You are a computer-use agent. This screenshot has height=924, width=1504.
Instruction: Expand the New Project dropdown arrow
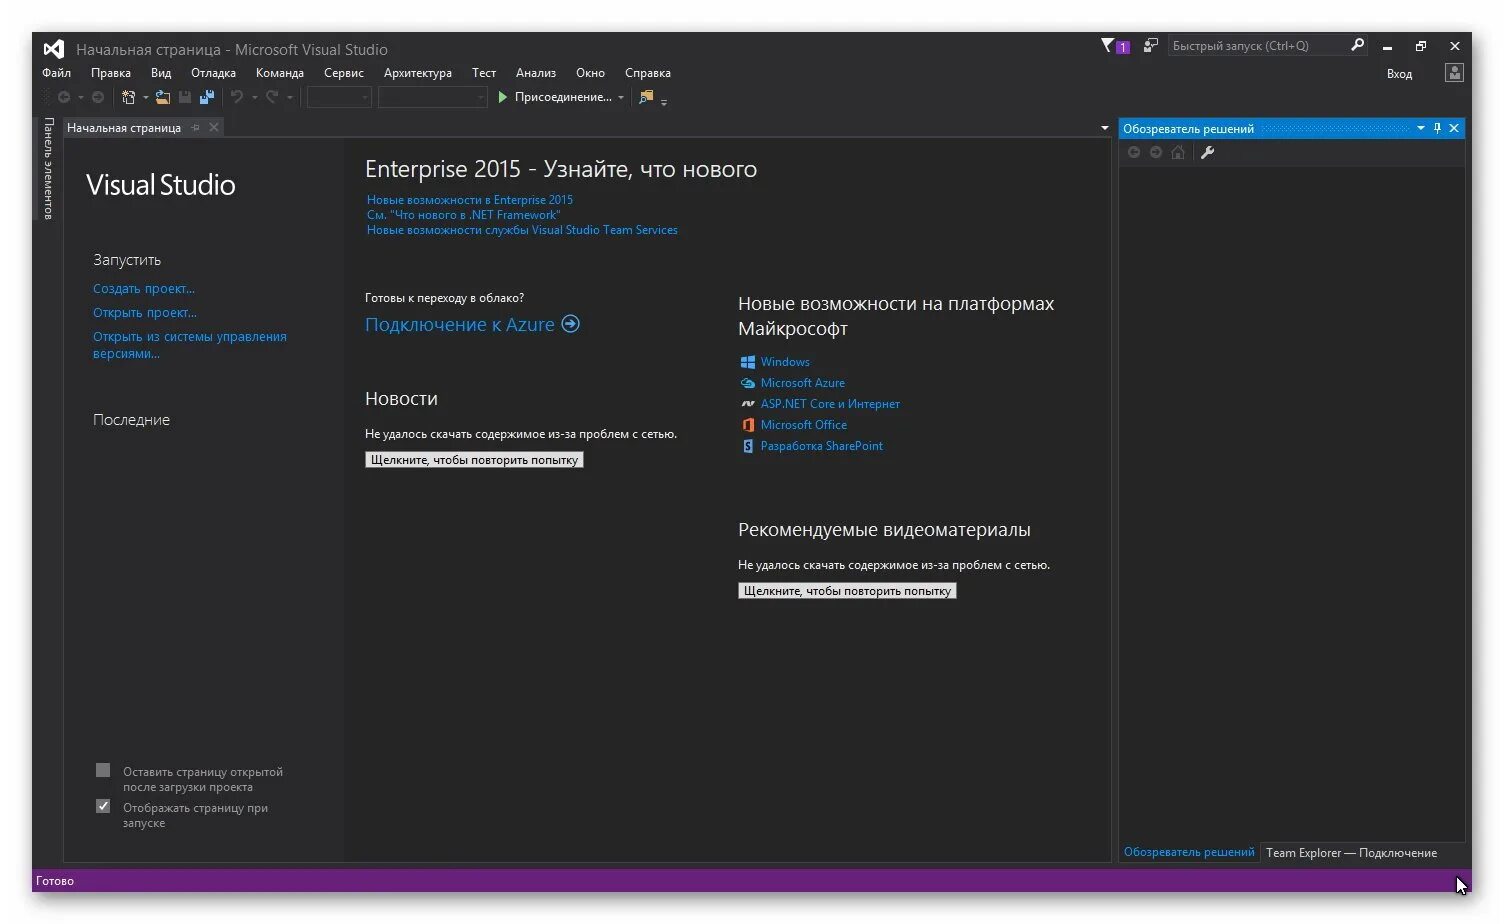pyautogui.click(x=145, y=97)
